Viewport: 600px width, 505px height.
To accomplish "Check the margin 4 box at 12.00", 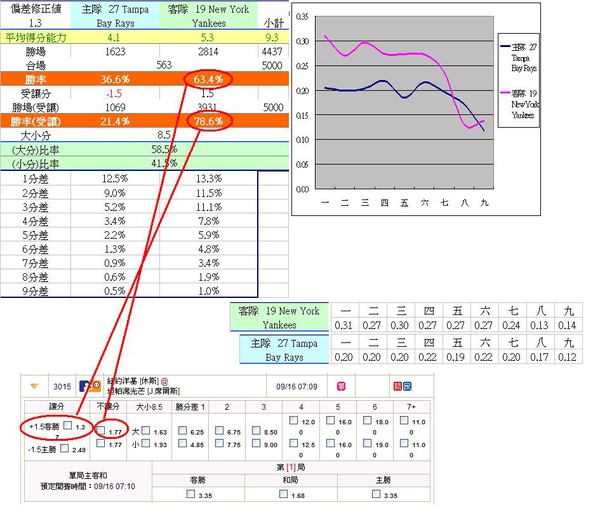I will pyautogui.click(x=293, y=420).
